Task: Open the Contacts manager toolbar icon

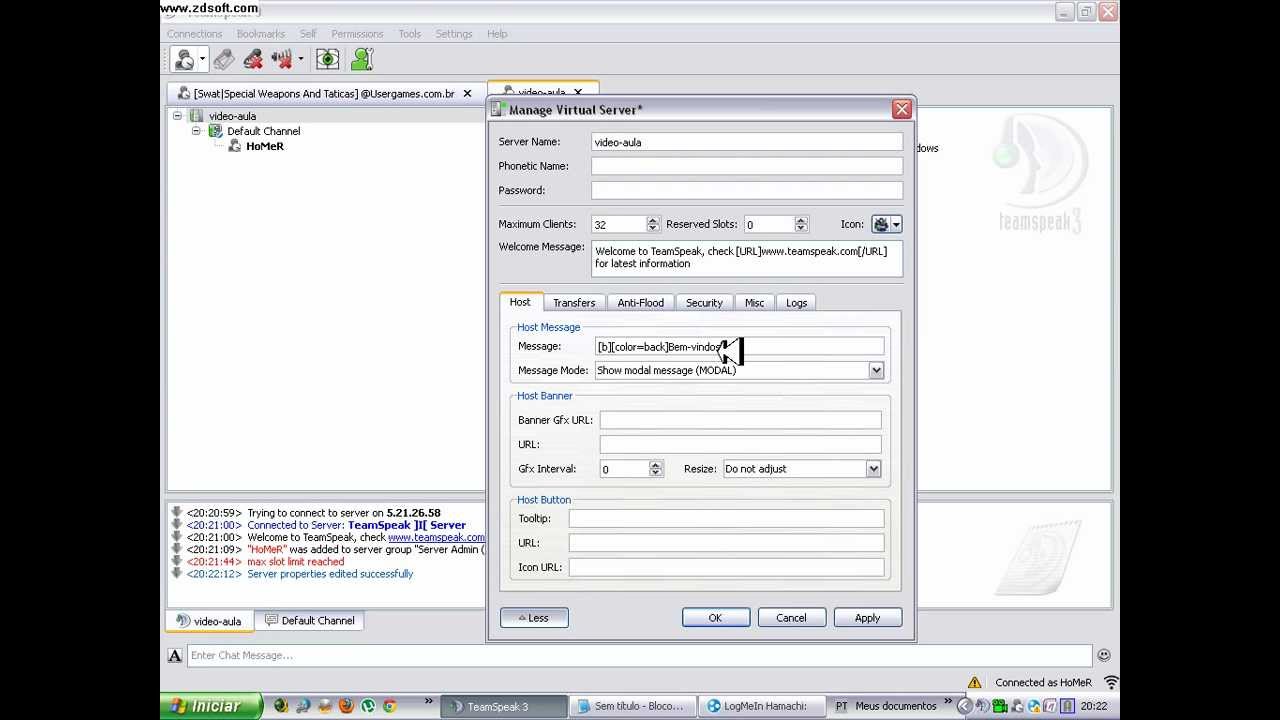Action: [362, 60]
